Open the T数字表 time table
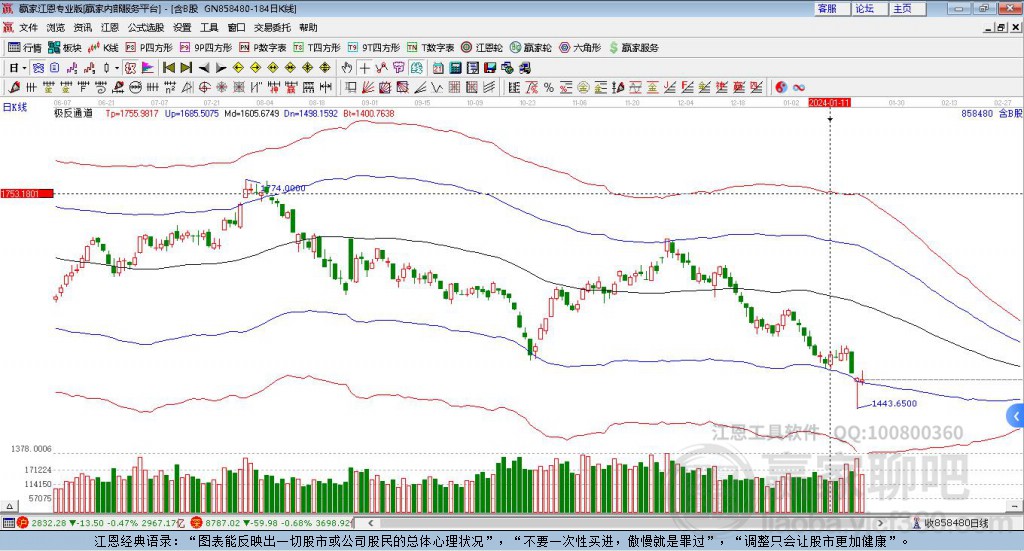Viewport: 1024px width, 551px height. (x=430, y=48)
